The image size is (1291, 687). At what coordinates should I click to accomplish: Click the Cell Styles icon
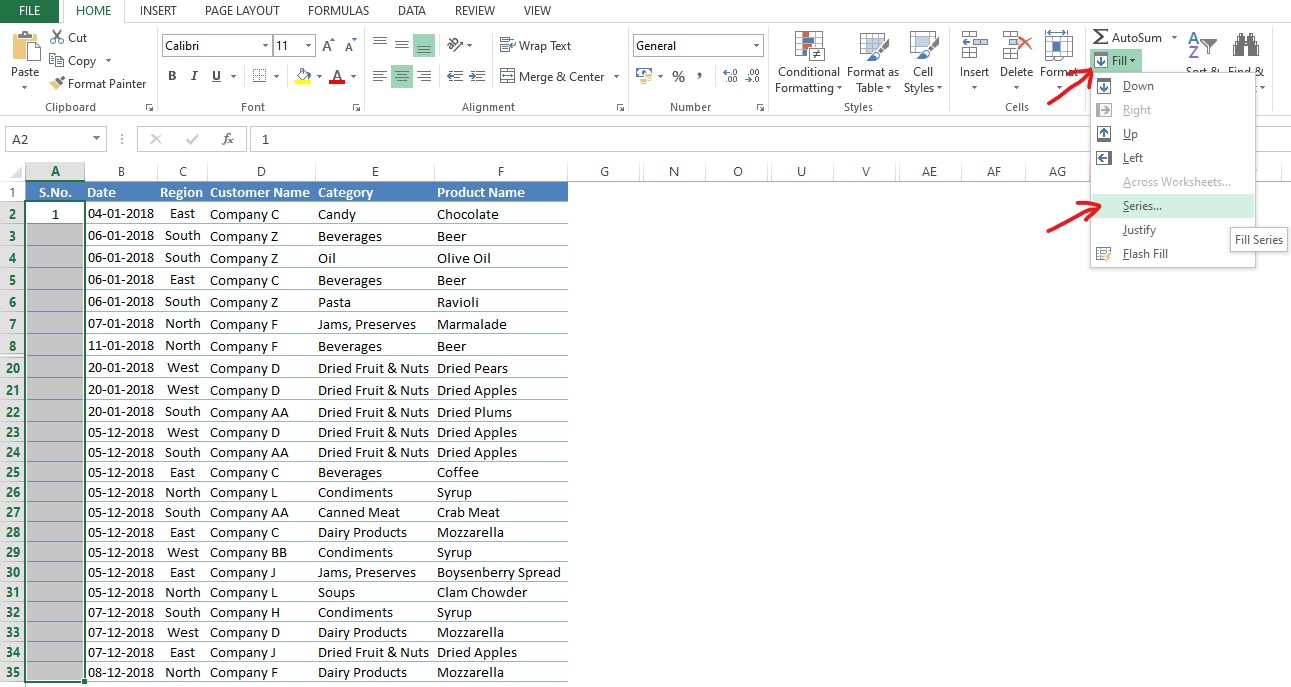(x=922, y=62)
